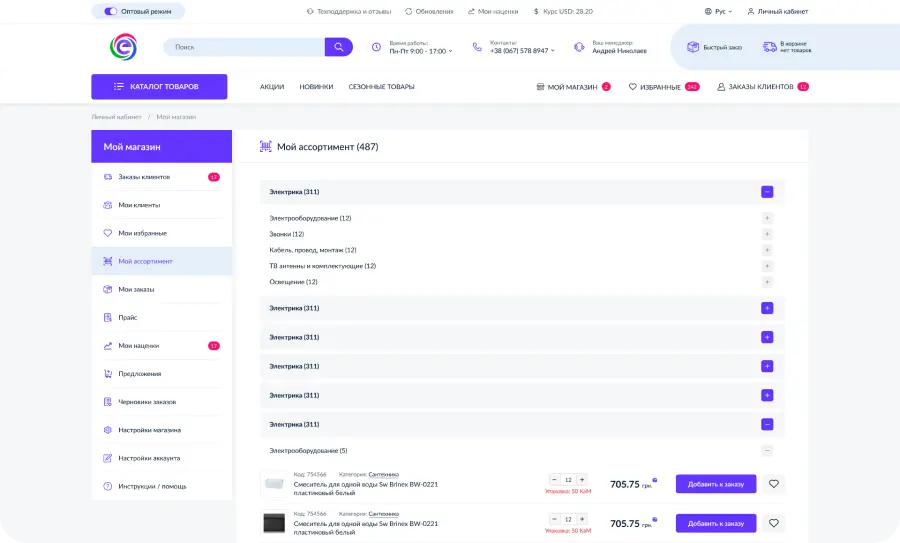Click the phone contacts icon

tap(477, 47)
